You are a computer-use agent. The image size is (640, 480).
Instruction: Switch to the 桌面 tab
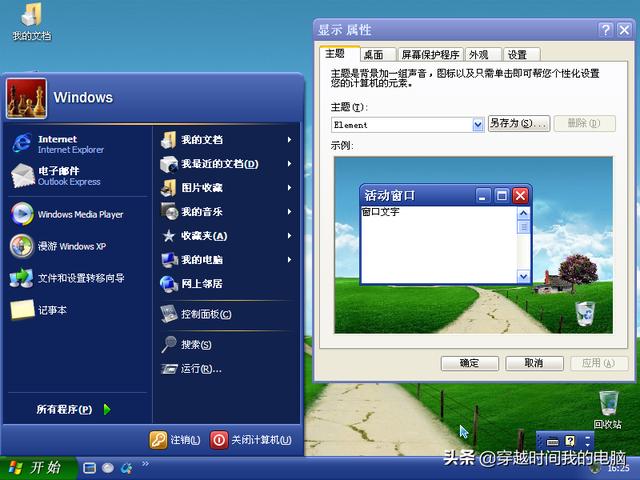click(378, 55)
